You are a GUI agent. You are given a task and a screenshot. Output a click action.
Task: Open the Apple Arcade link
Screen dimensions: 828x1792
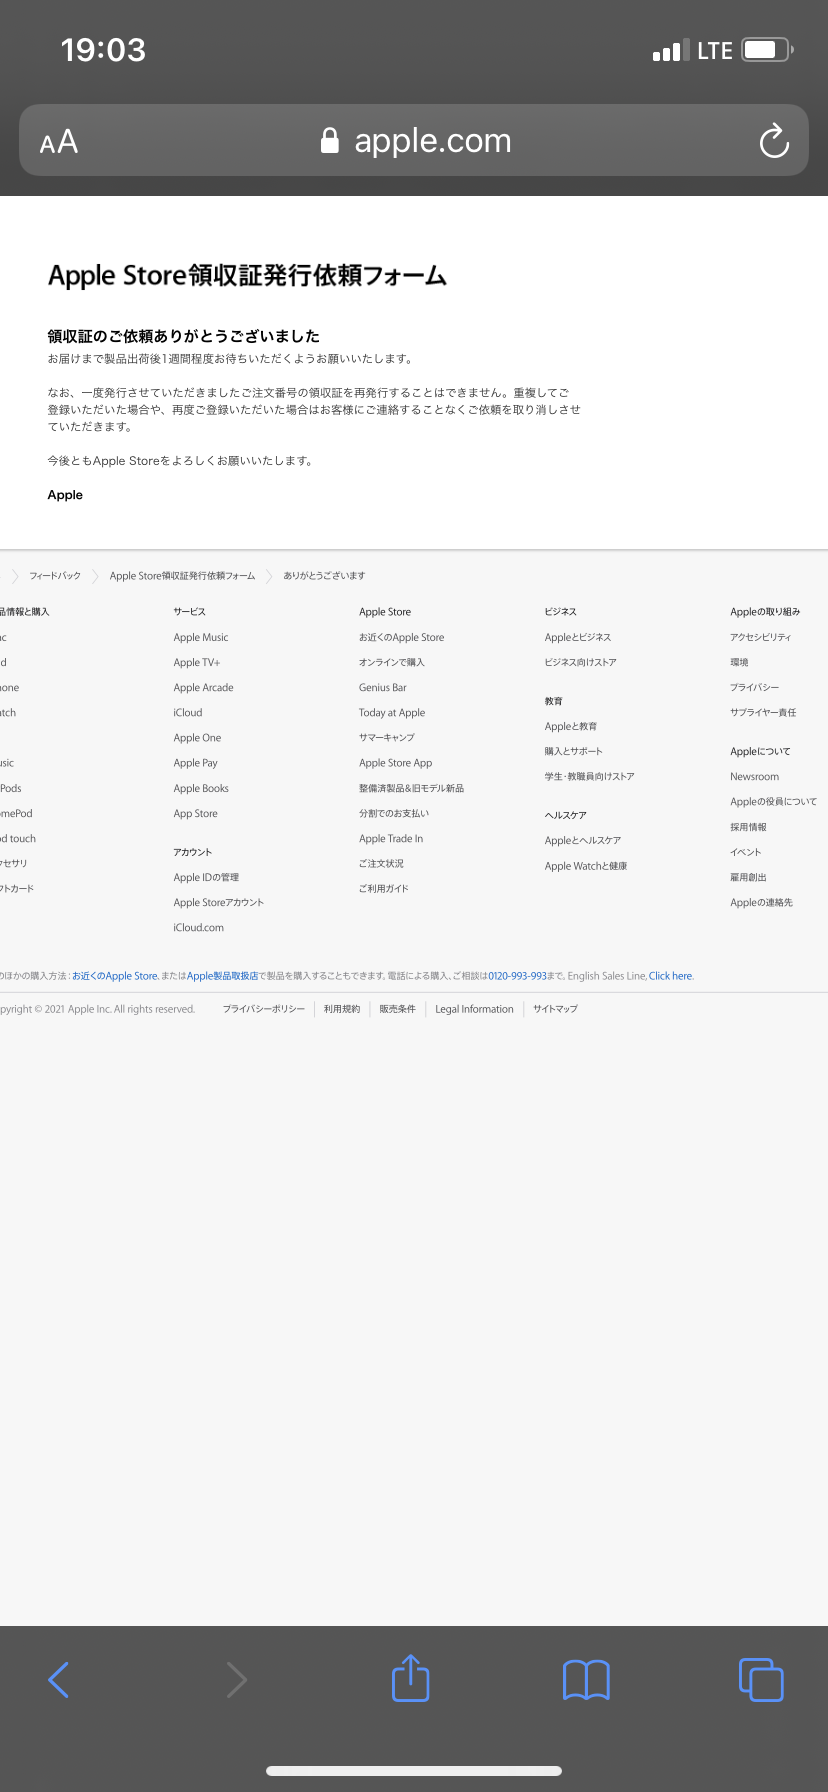203,688
